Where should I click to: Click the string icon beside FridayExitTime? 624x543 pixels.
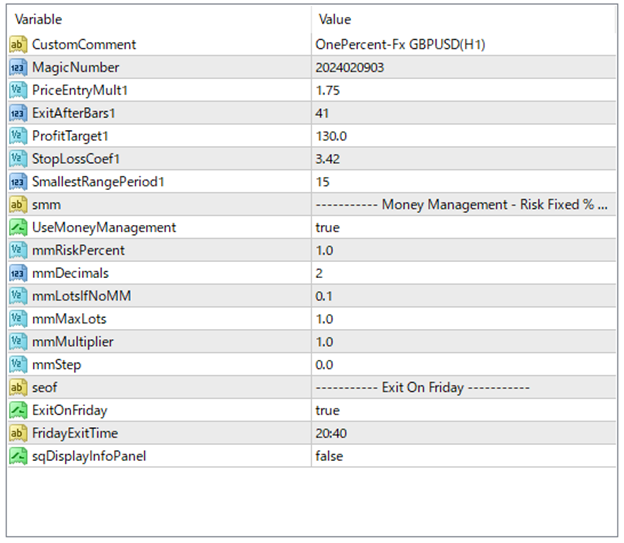click(x=17, y=433)
